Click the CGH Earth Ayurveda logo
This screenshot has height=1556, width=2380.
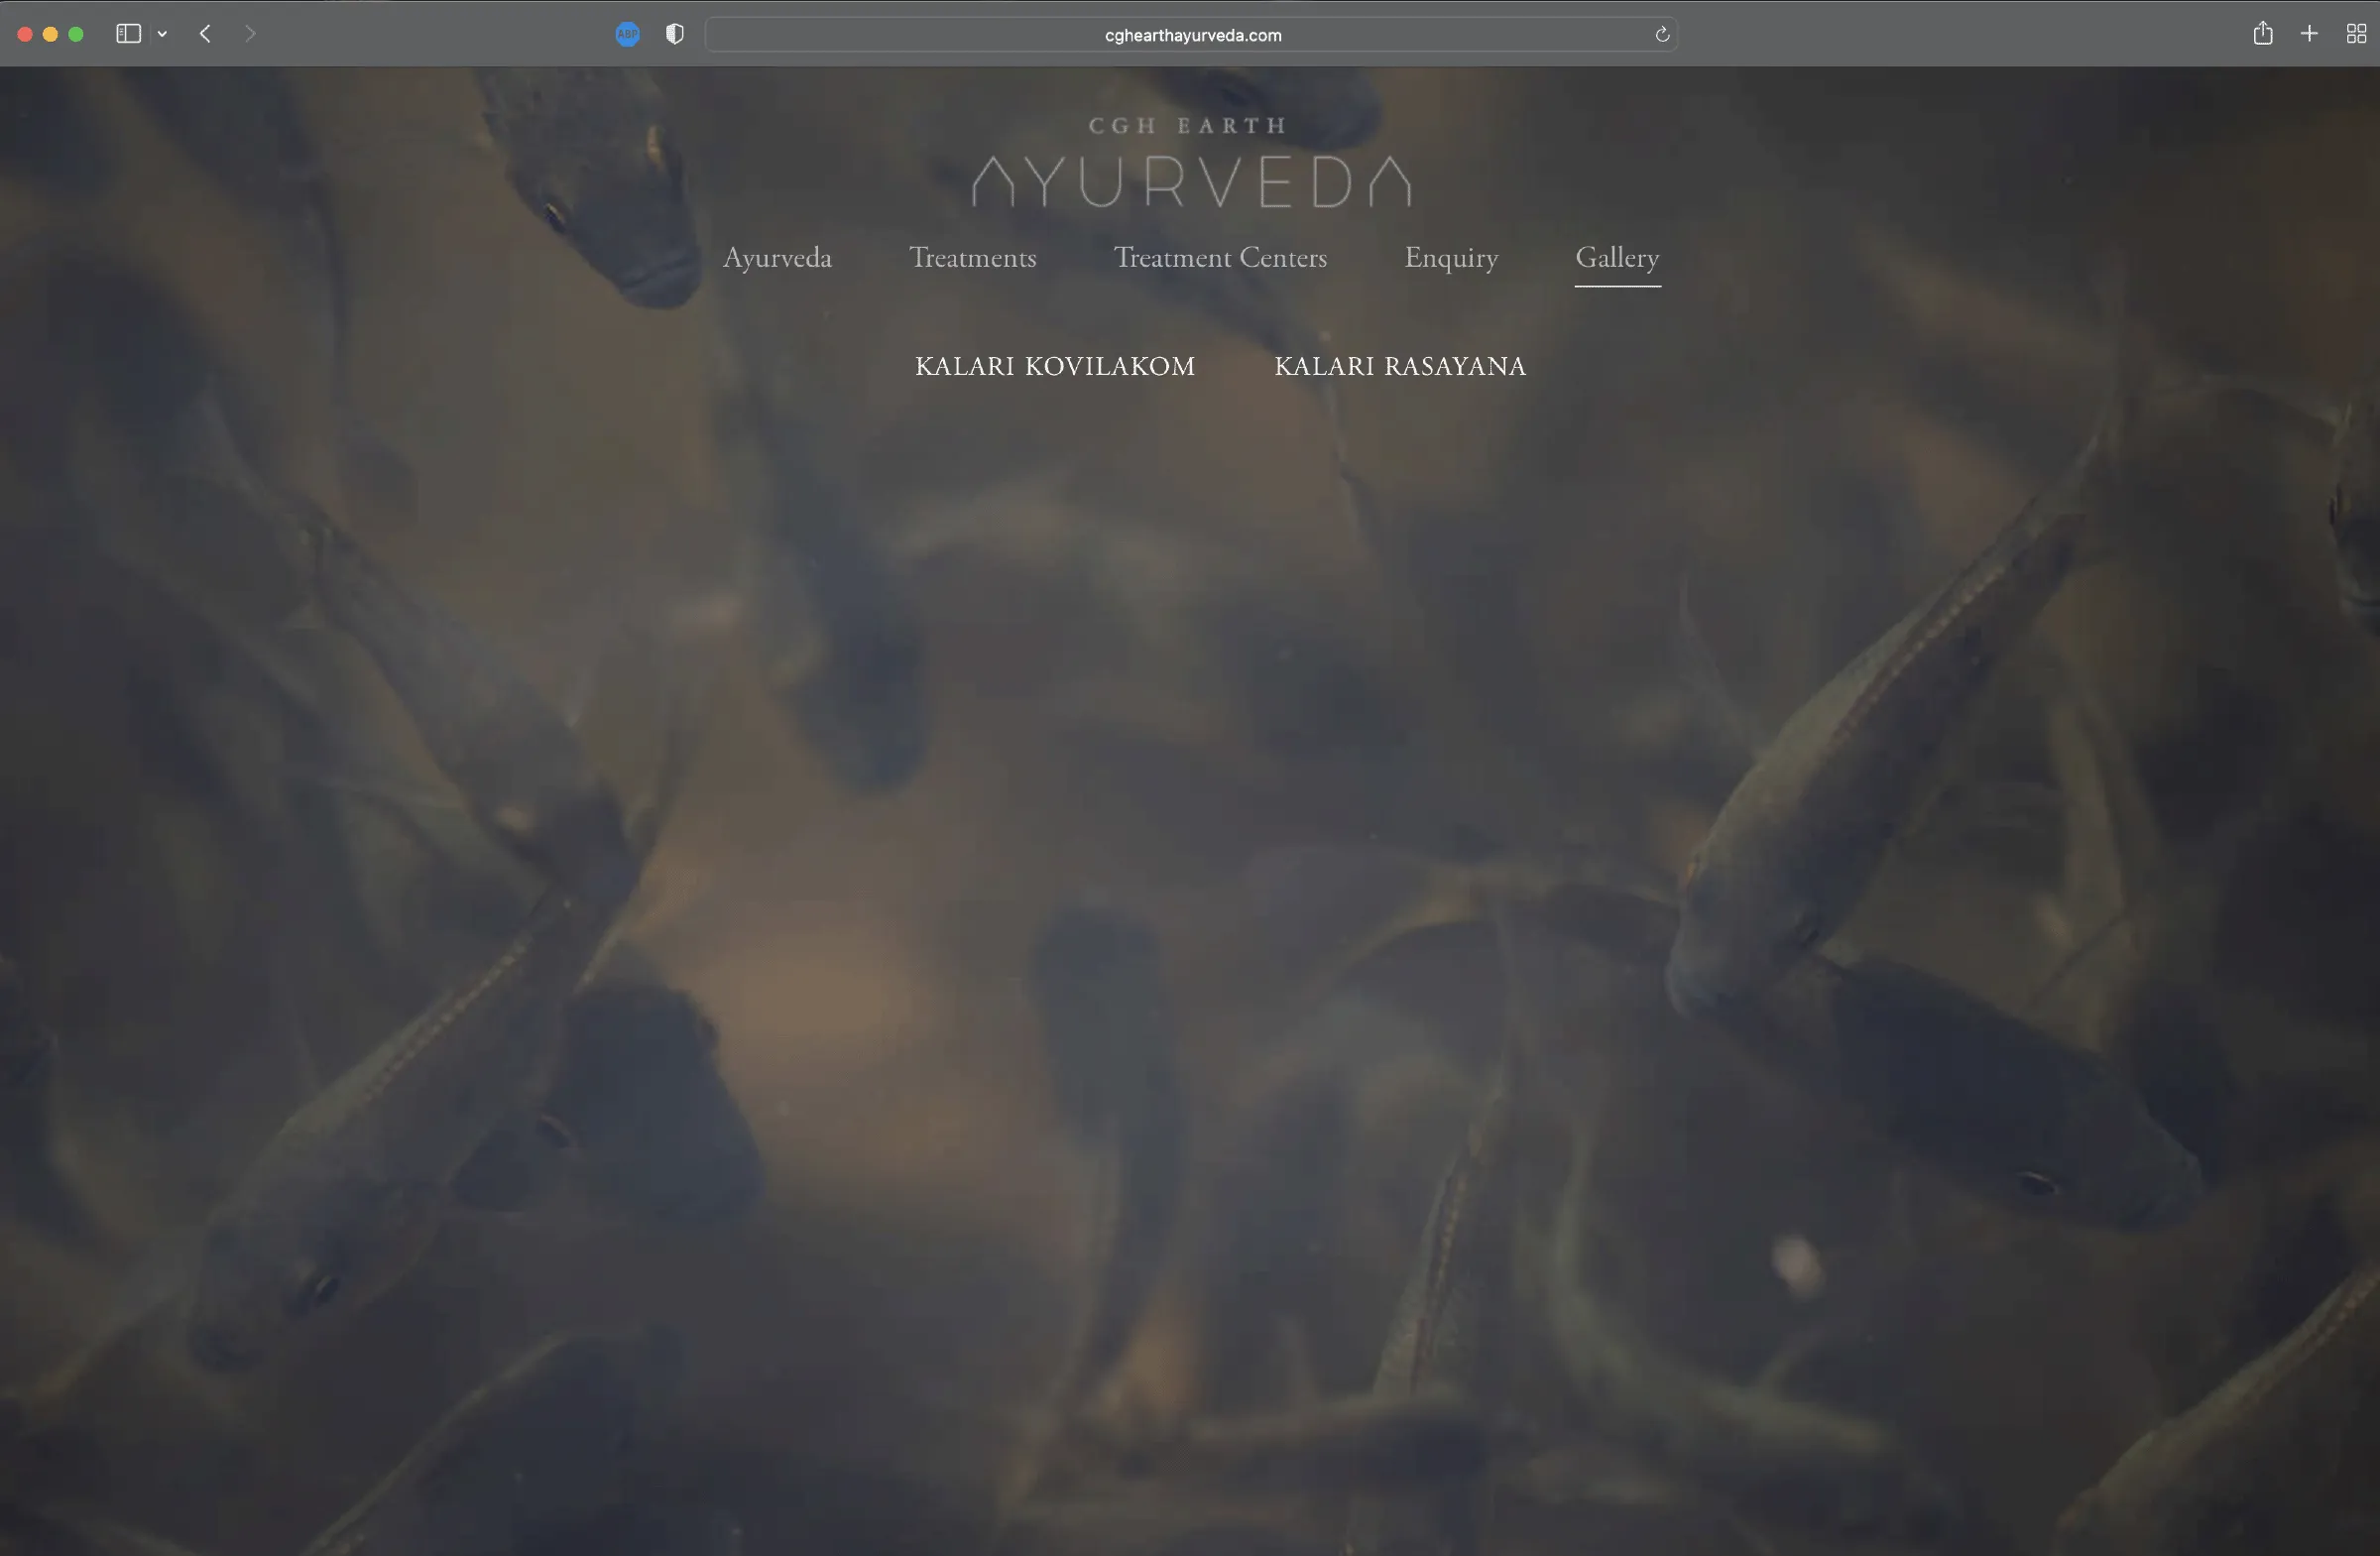[x=1190, y=162]
